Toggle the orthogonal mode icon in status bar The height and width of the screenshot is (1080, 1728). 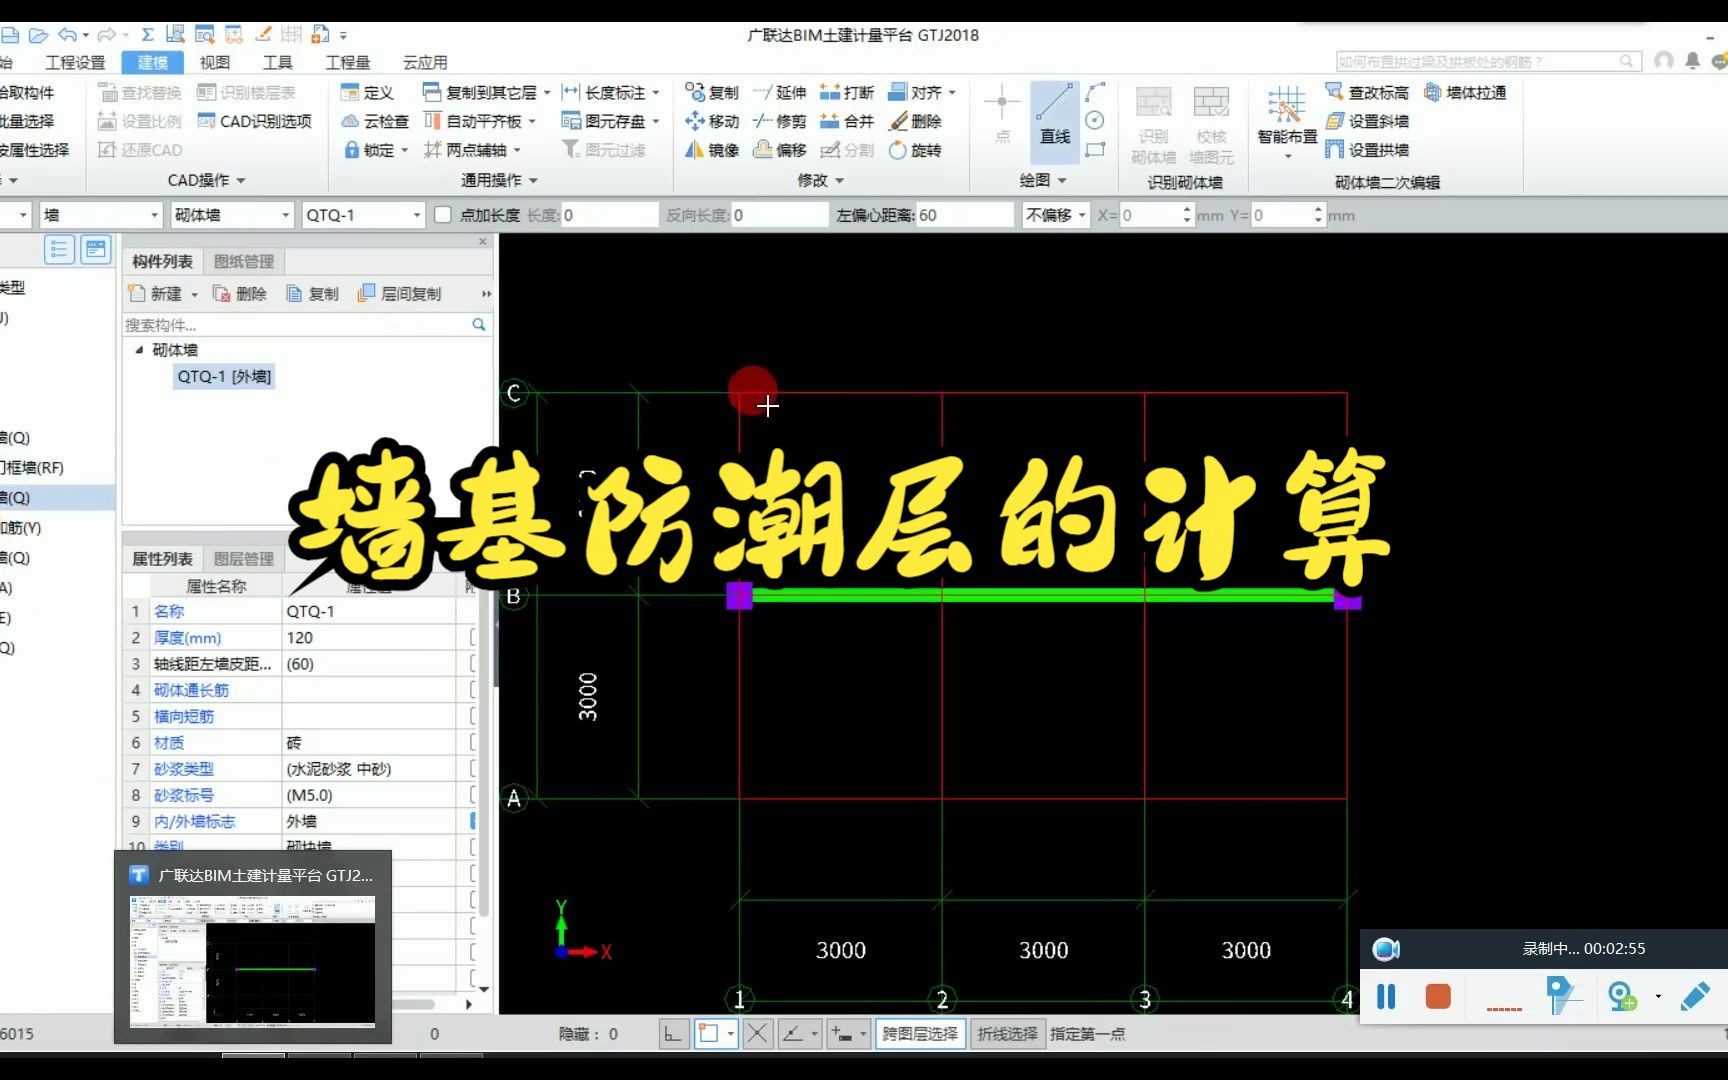673,1034
